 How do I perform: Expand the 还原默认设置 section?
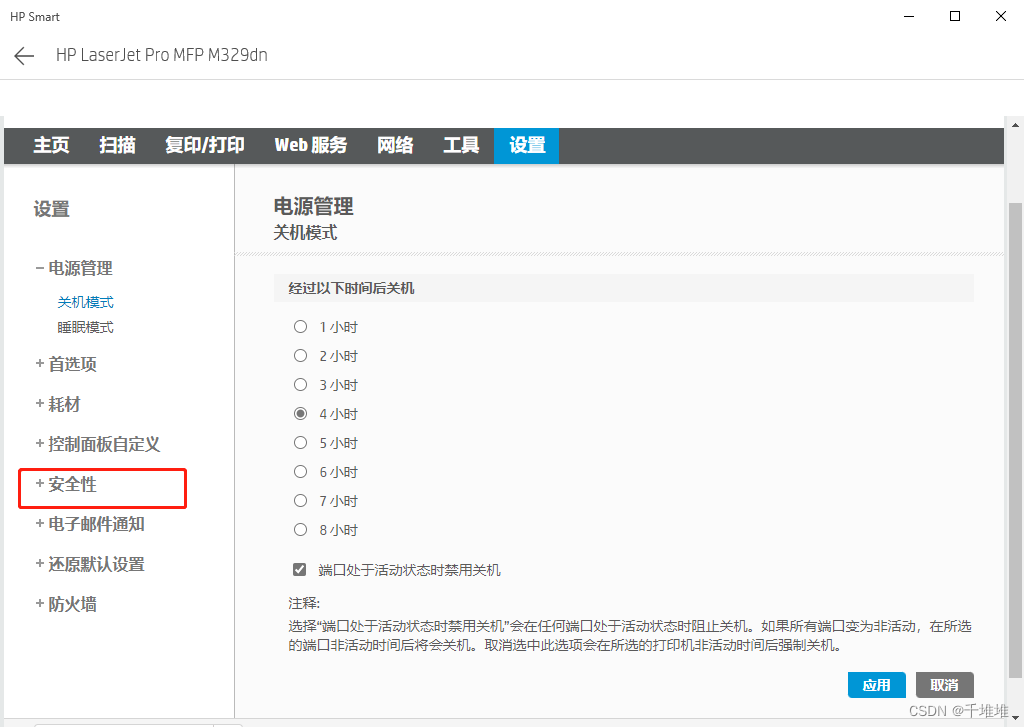[x=90, y=564]
